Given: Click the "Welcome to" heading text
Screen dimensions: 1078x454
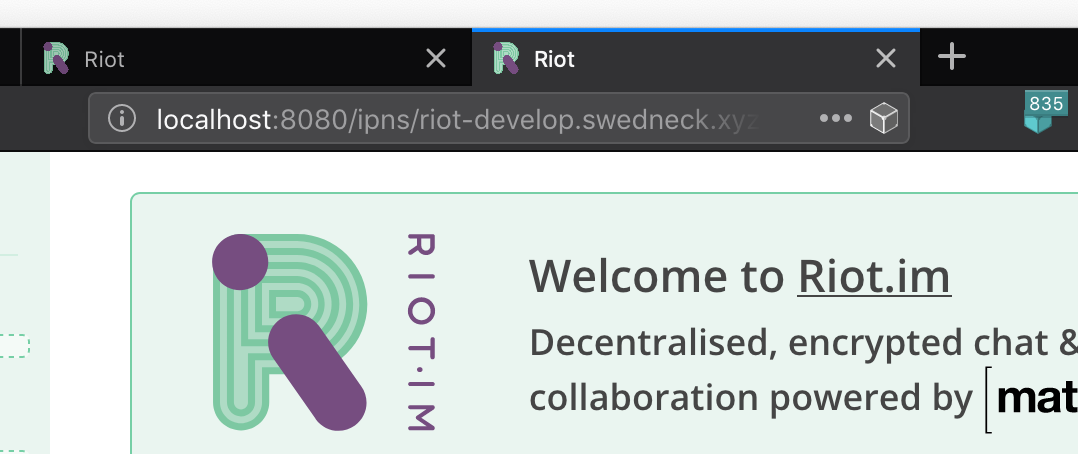Looking at the screenshot, I should coord(657,277).
